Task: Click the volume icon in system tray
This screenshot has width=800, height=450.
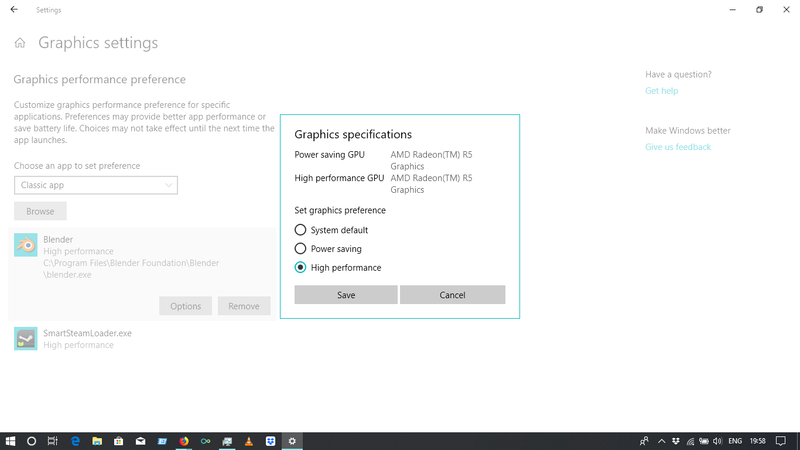Action: pos(717,441)
